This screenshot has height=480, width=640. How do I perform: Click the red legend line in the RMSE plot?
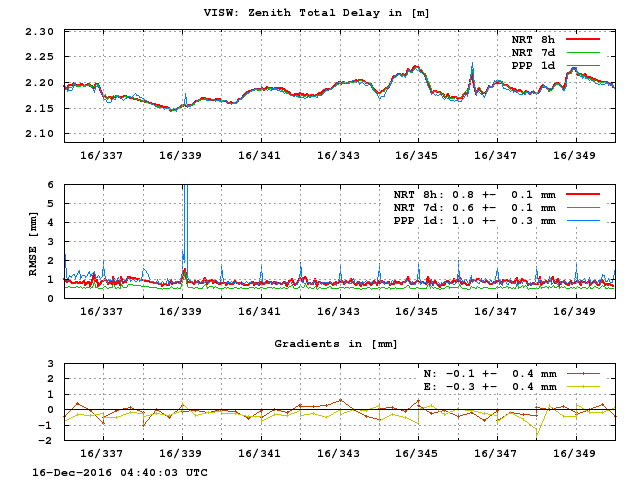[x=583, y=194]
